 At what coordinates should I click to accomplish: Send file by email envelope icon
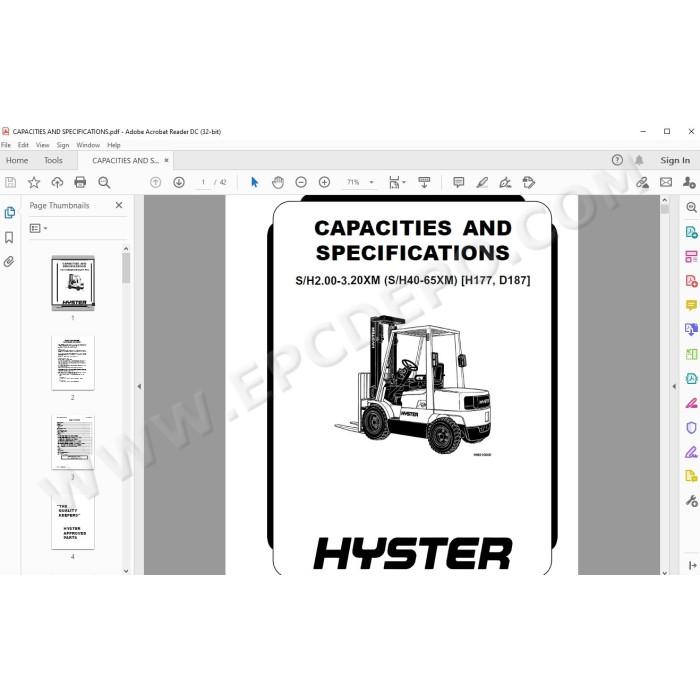pyautogui.click(x=666, y=182)
